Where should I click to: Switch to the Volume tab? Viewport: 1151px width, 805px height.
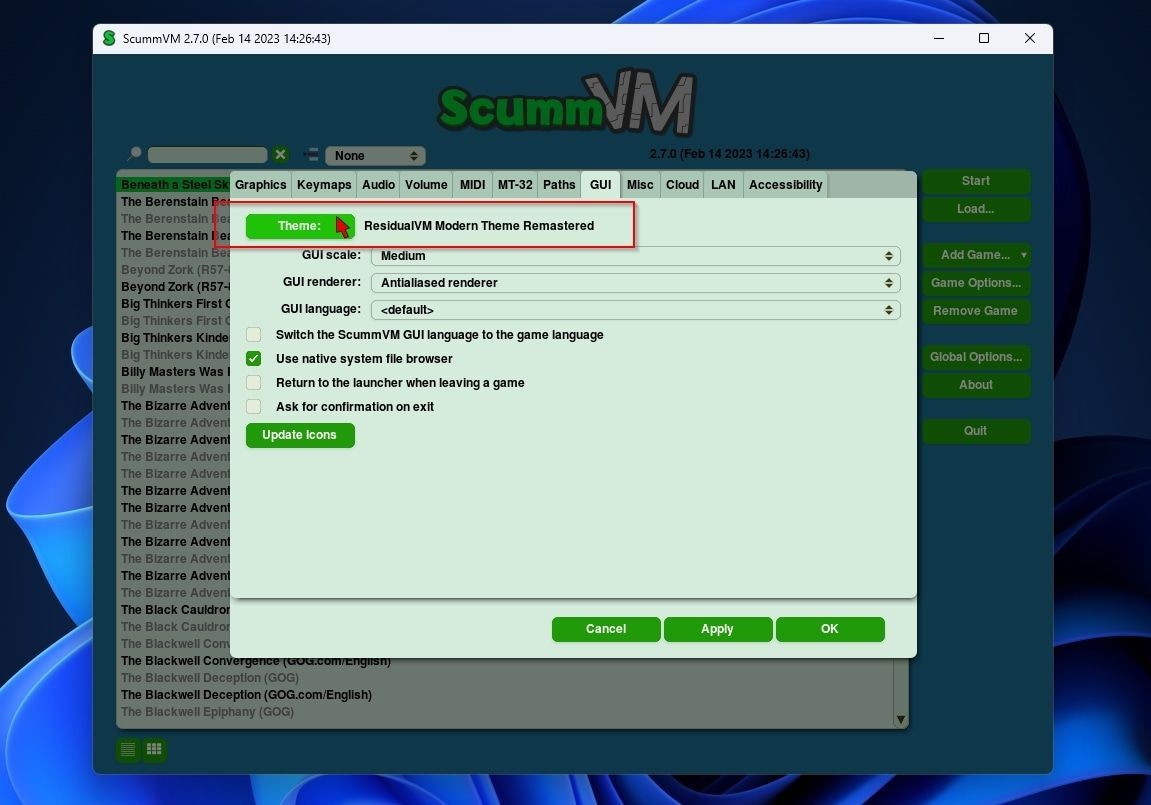click(x=426, y=185)
